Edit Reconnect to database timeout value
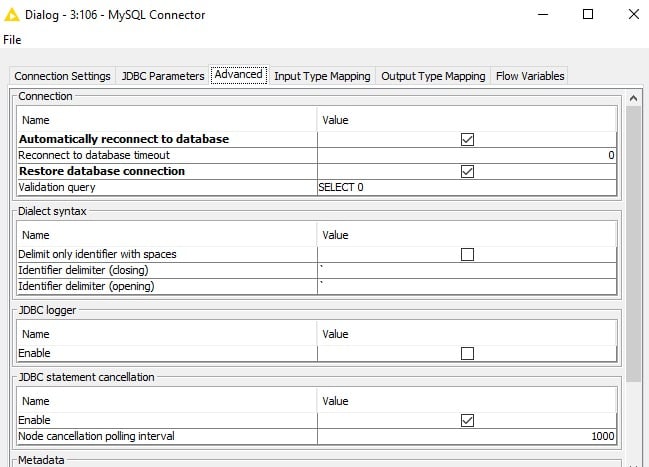 coord(467,155)
